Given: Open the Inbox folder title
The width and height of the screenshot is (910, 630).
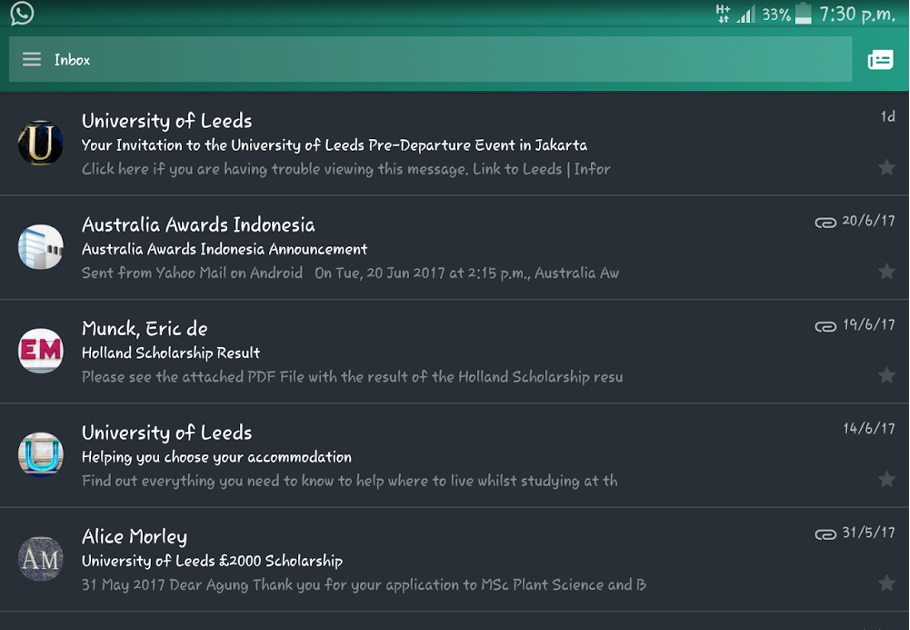Looking at the screenshot, I should coord(72,60).
